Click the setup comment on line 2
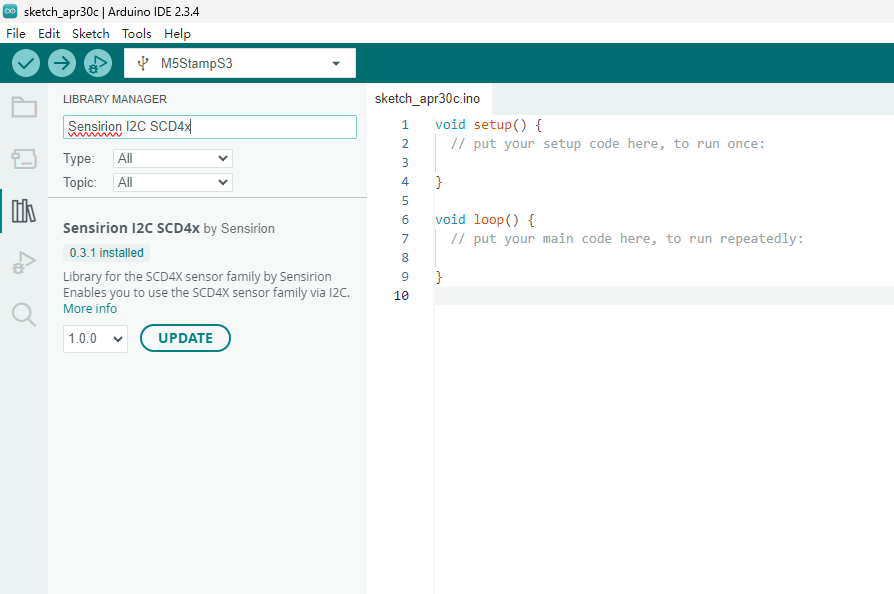Viewport: 894px width, 594px height. (608, 144)
